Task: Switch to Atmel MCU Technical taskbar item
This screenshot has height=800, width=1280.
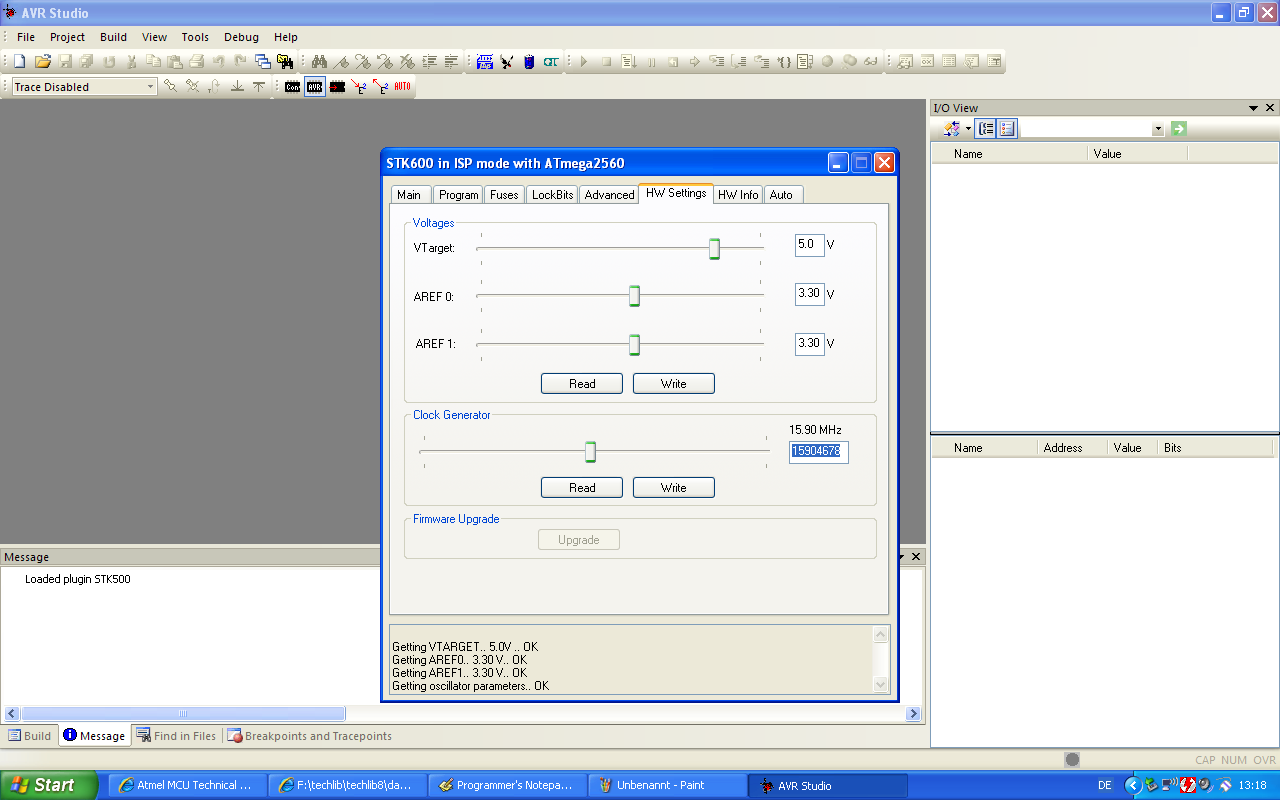Action: tap(187, 785)
